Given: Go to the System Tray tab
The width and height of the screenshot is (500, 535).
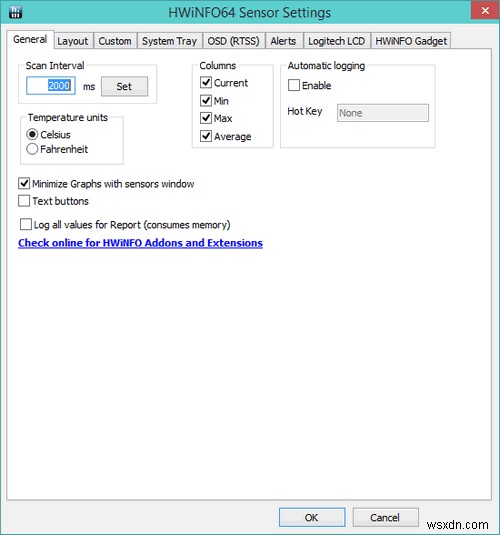Looking at the screenshot, I should (x=170, y=41).
